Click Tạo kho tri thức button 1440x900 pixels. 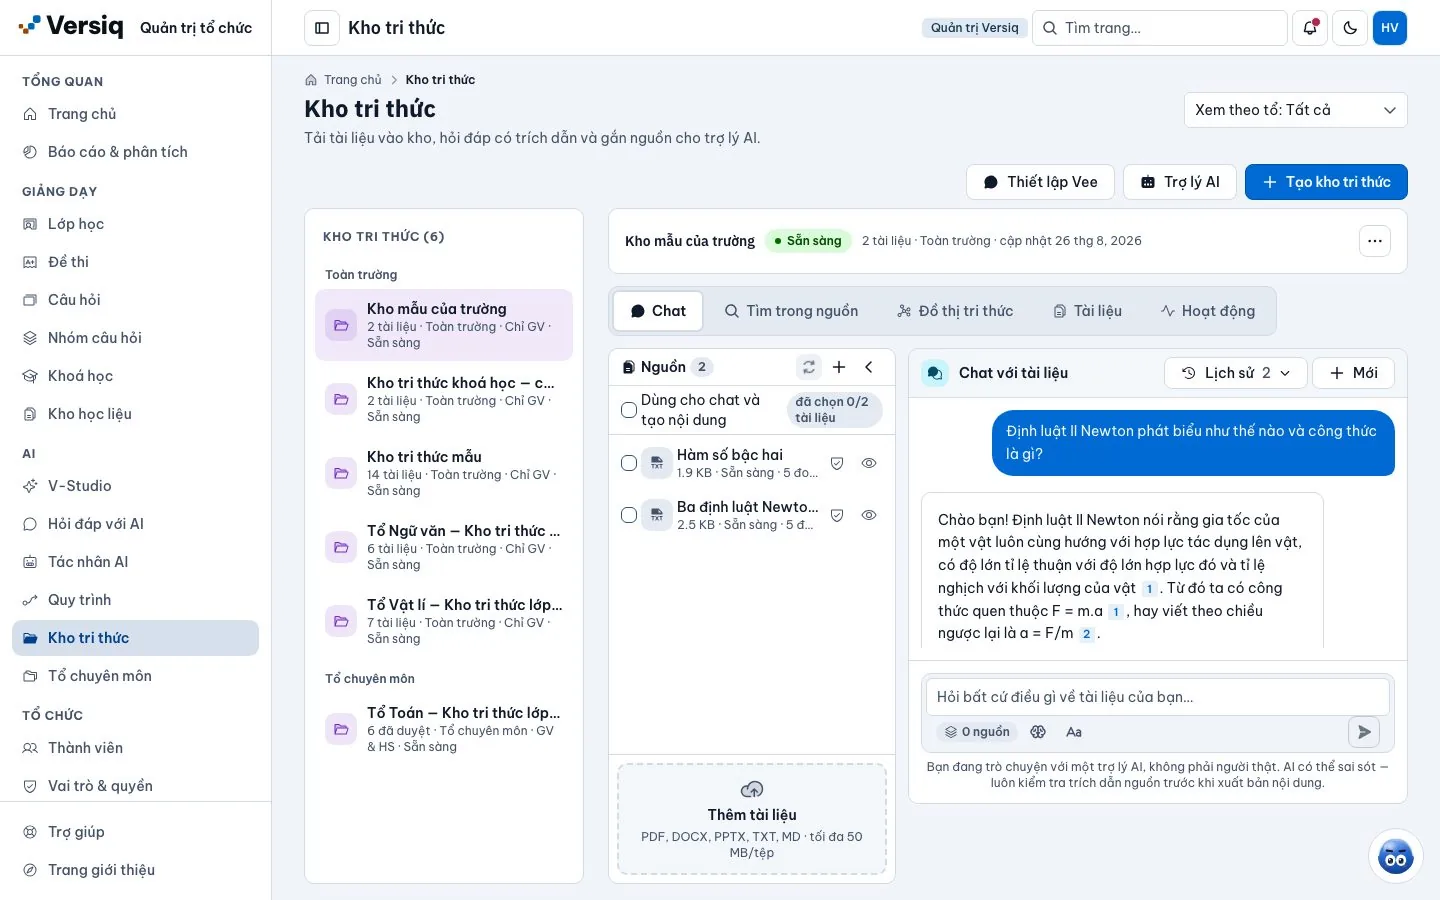coord(1326,182)
